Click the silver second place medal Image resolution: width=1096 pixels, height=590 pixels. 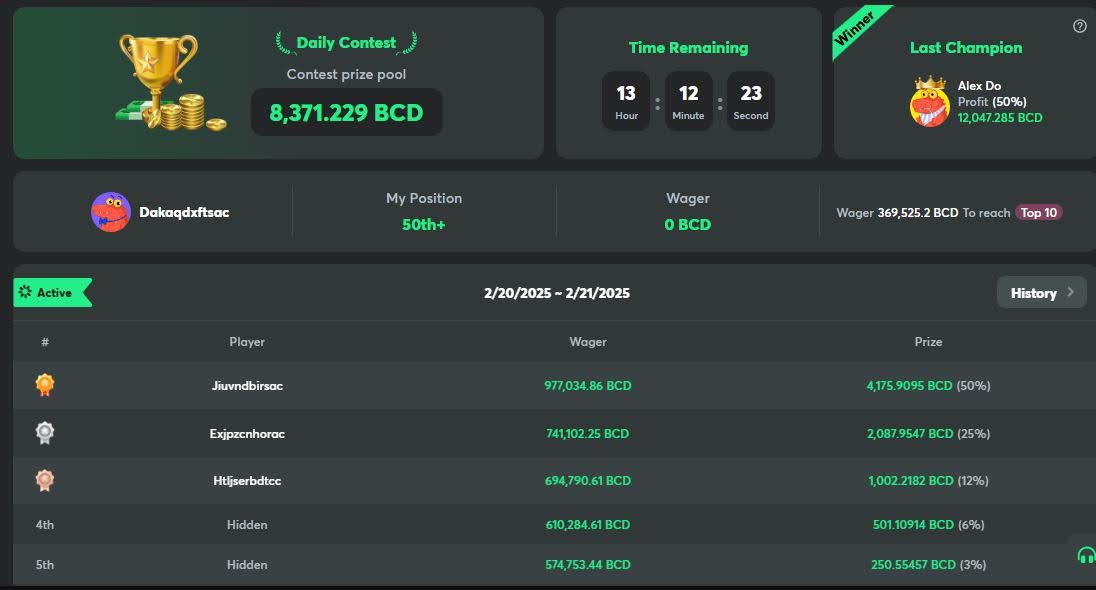click(44, 433)
